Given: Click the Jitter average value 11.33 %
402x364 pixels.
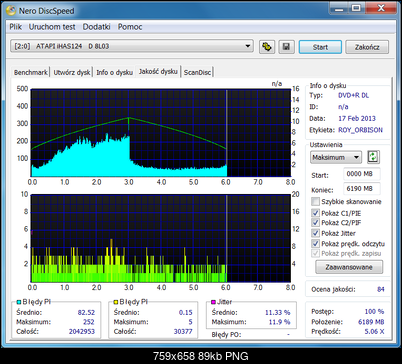Looking at the screenshot, I should 277,313.
